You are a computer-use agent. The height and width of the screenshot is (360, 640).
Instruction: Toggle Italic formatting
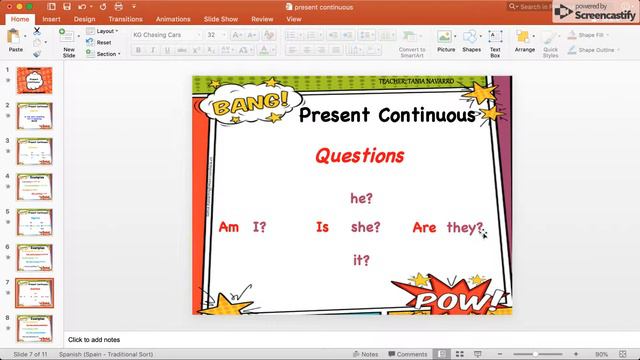(x=153, y=50)
